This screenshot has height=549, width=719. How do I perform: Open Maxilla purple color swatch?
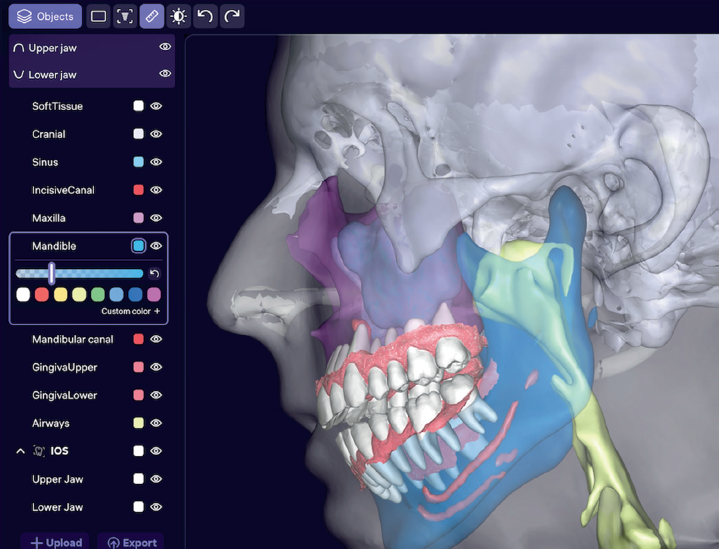pyautogui.click(x=138, y=218)
